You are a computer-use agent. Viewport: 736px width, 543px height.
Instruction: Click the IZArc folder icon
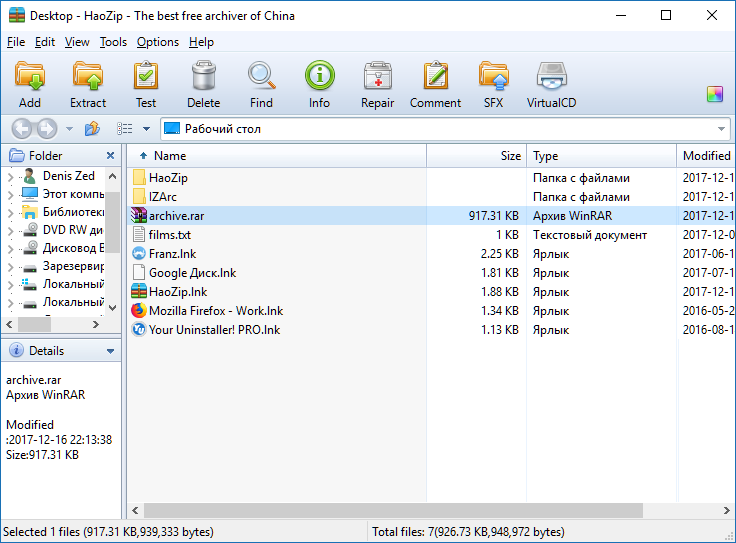click(139, 196)
